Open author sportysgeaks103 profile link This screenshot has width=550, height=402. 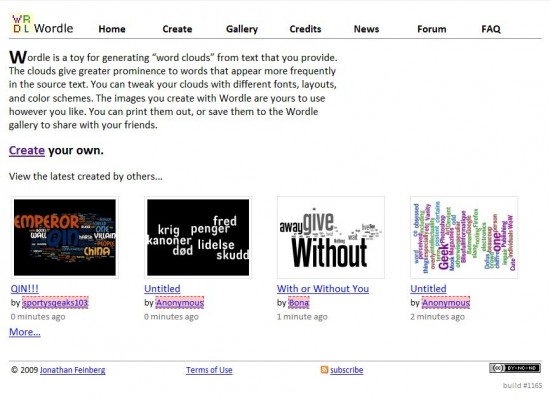pyautogui.click(x=55, y=303)
